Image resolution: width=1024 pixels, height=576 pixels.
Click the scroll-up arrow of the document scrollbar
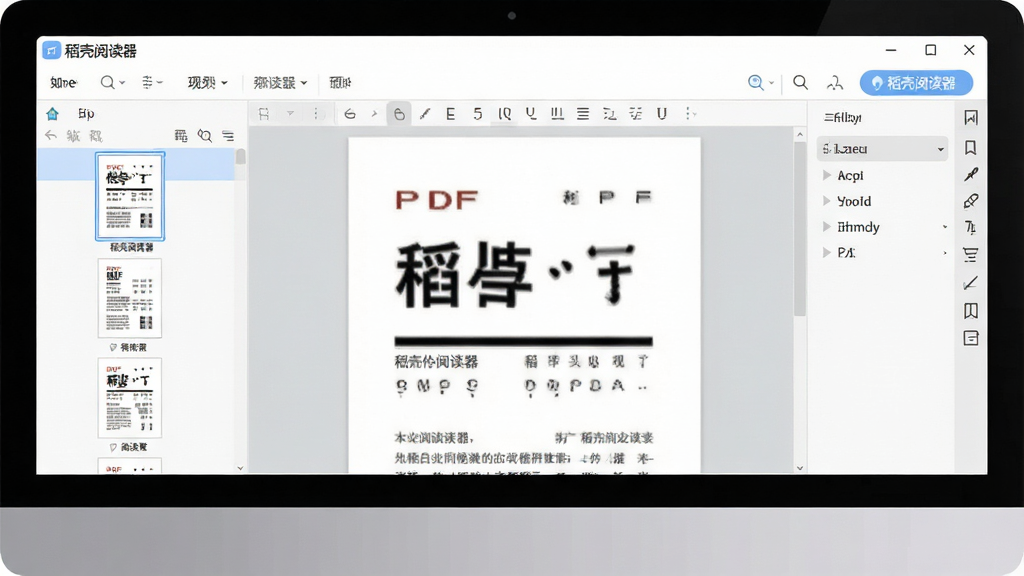[800, 135]
